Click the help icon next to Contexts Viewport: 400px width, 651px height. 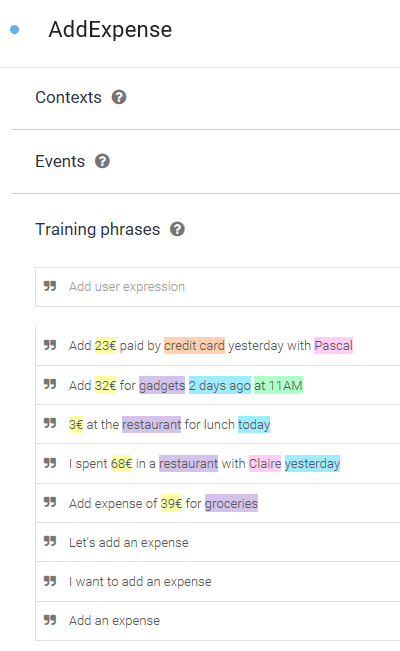click(x=119, y=97)
